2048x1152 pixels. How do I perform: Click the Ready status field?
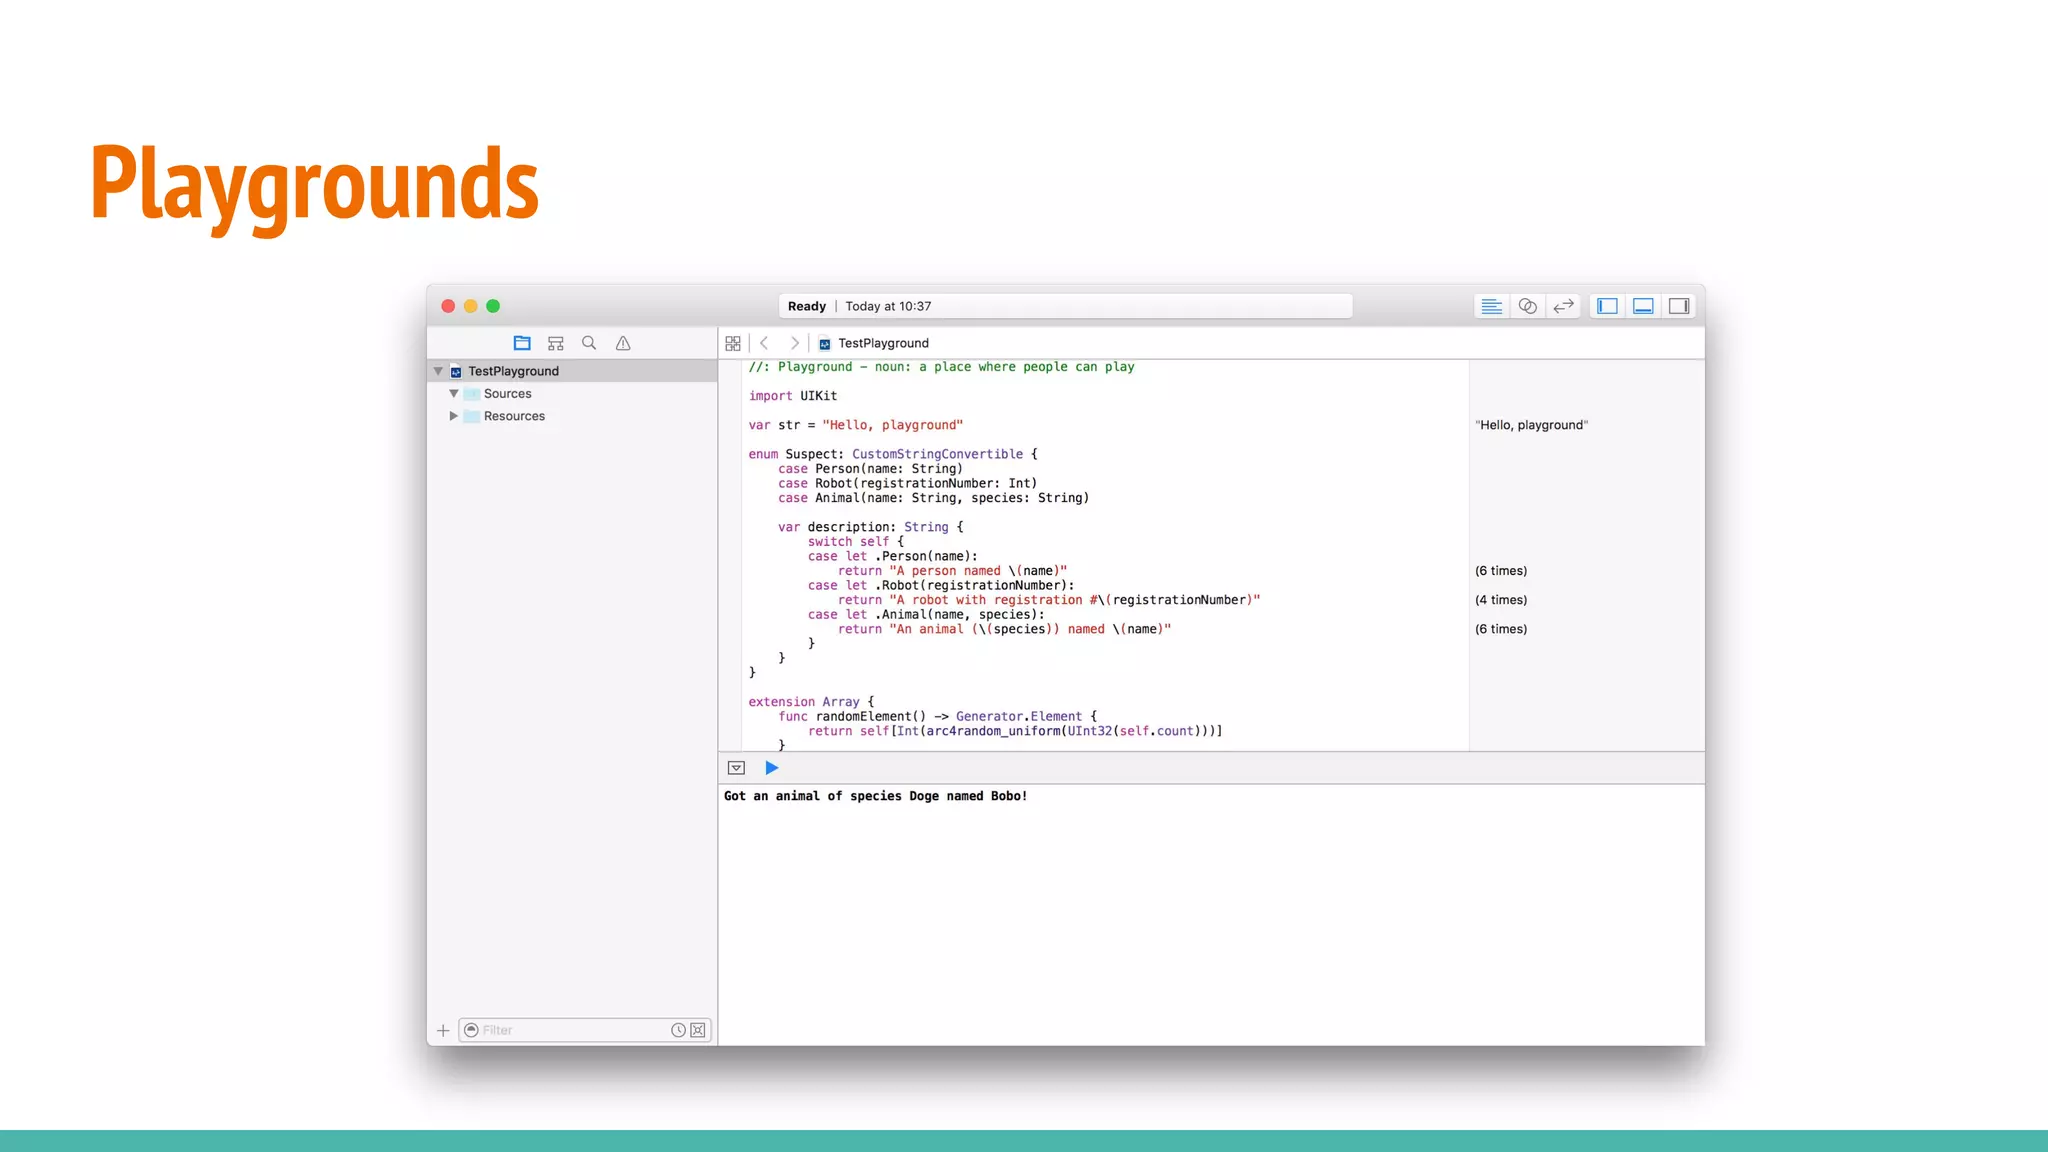pyautogui.click(x=1065, y=306)
